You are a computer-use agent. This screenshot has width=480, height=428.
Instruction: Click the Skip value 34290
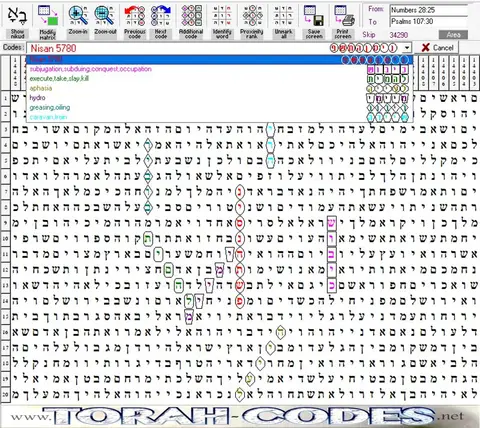pos(399,35)
